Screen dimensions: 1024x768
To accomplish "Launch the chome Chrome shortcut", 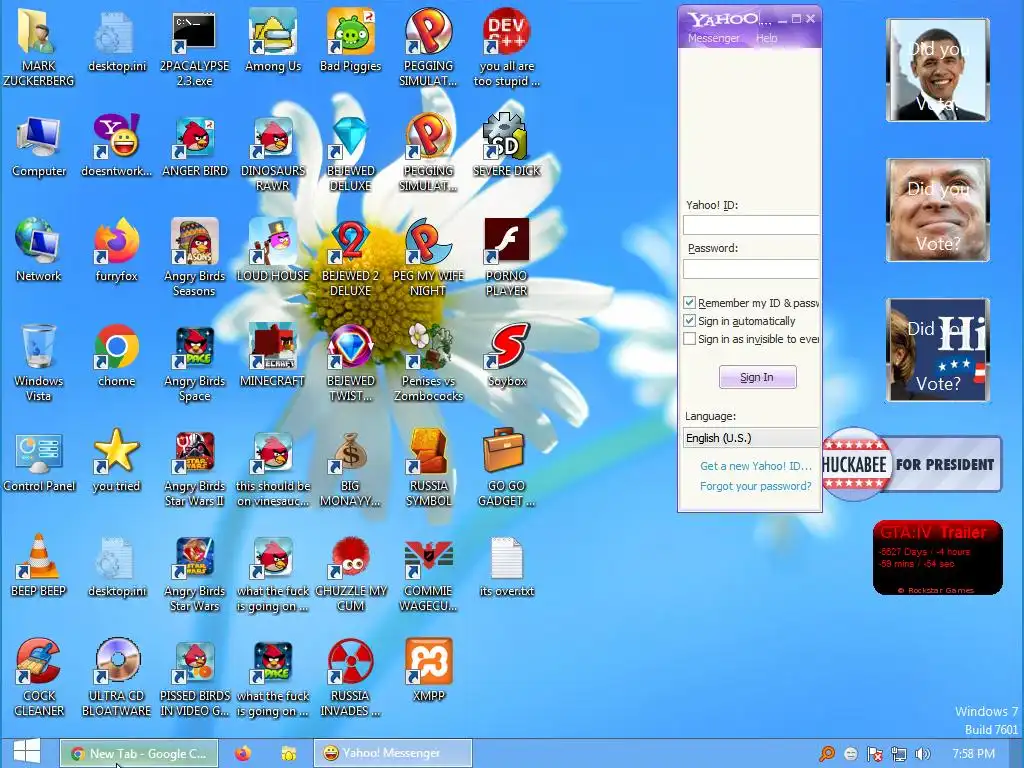I will 116,346.
